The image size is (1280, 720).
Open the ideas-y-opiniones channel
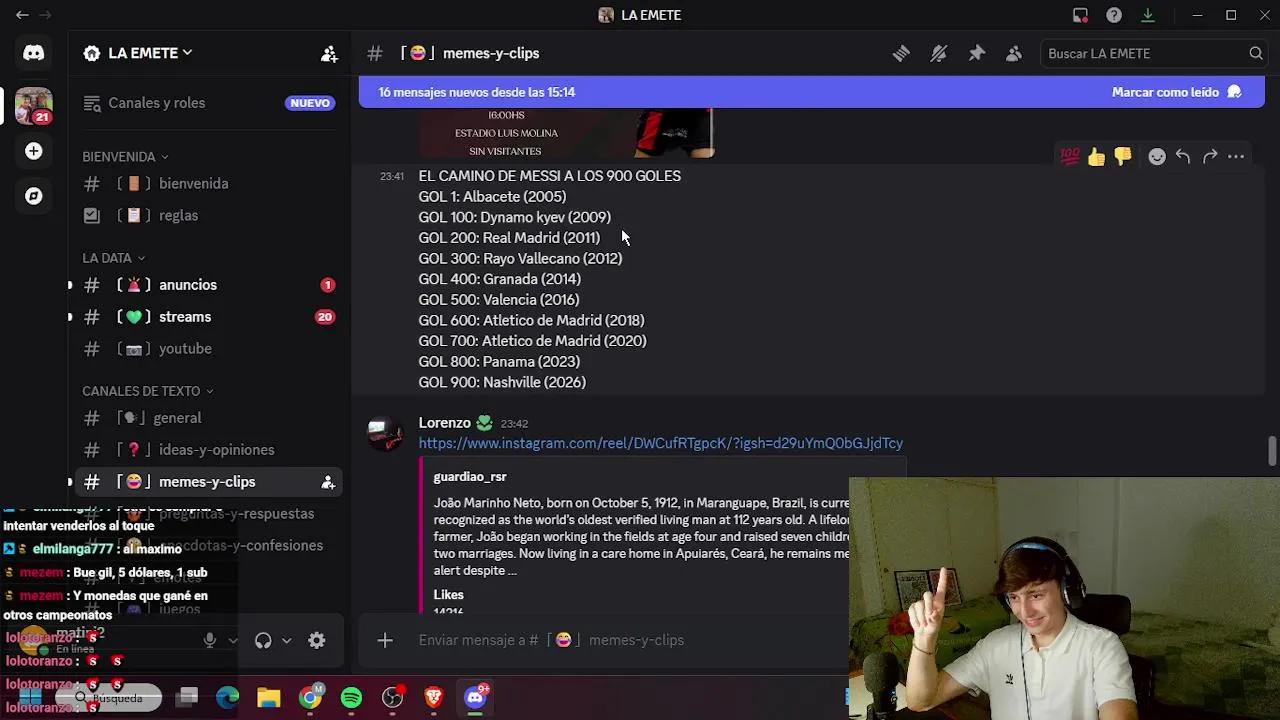click(208, 450)
